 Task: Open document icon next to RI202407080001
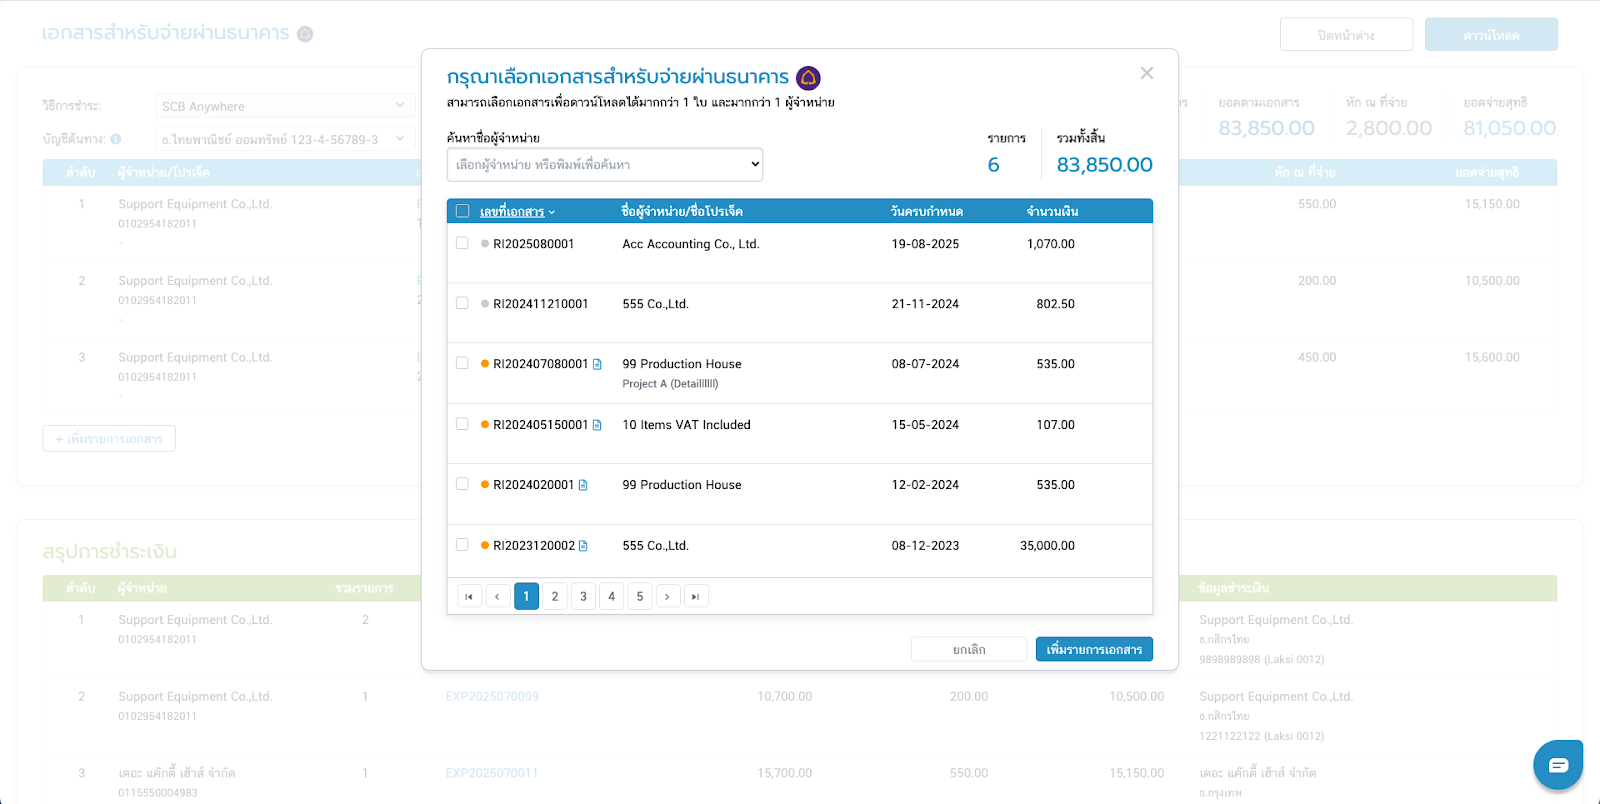[x=597, y=365]
